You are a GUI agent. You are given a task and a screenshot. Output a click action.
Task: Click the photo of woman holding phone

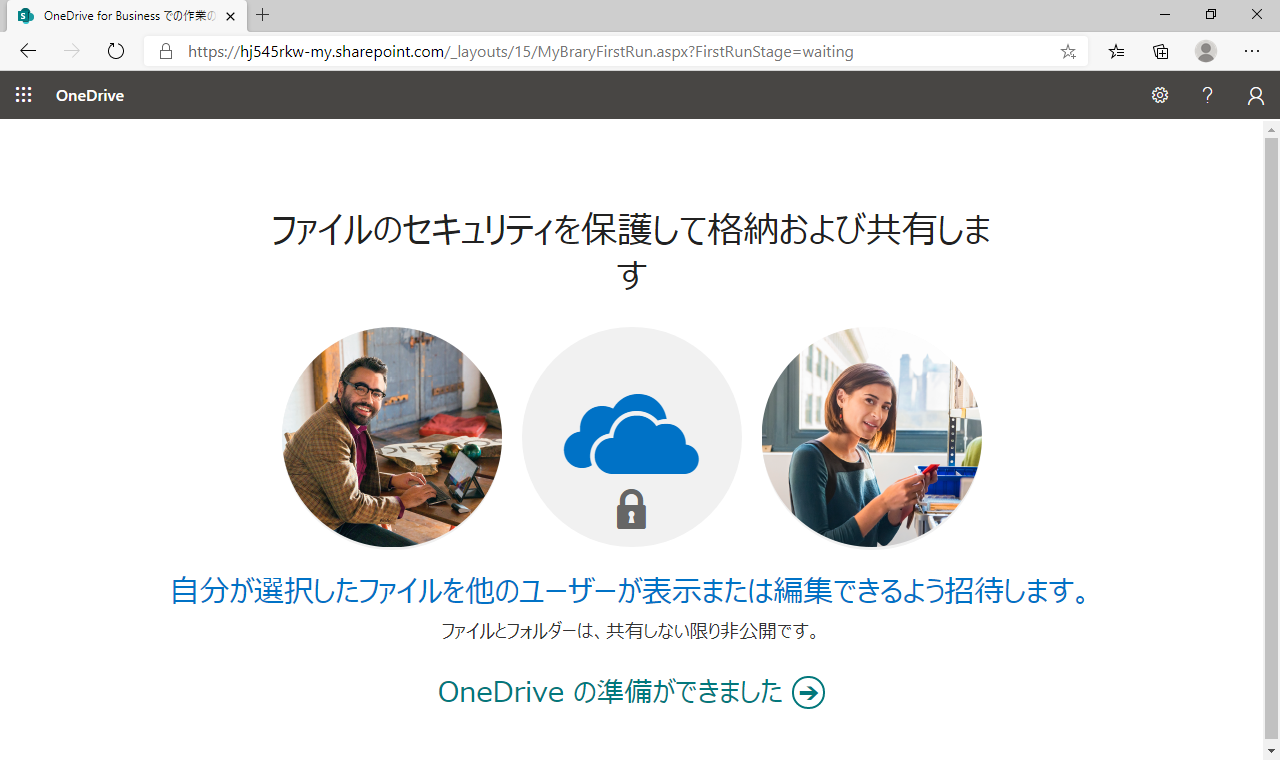[x=872, y=437]
